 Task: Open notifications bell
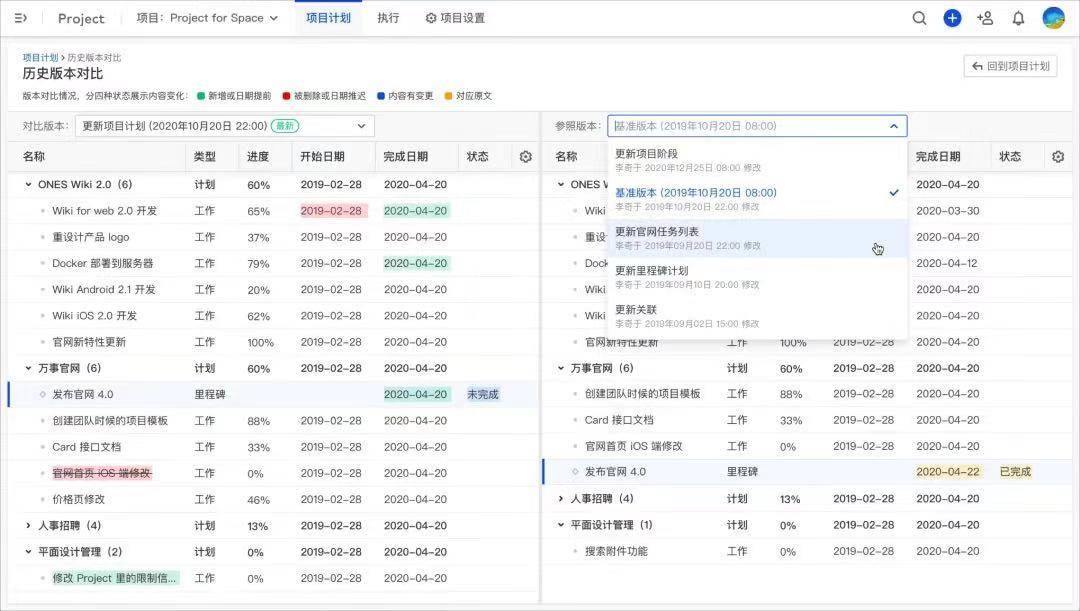point(1018,19)
